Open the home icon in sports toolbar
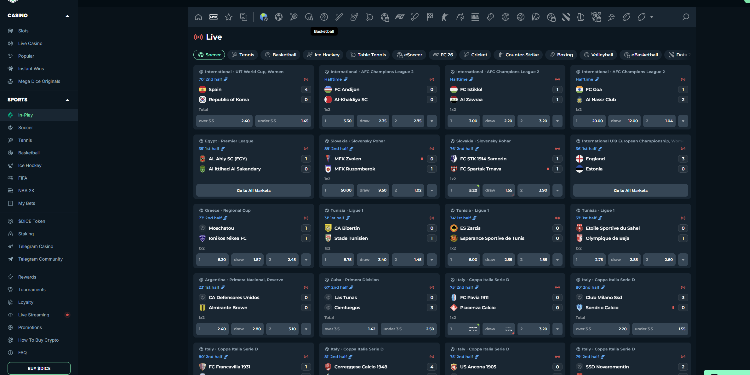The width and height of the screenshot is (750, 375). [x=199, y=17]
